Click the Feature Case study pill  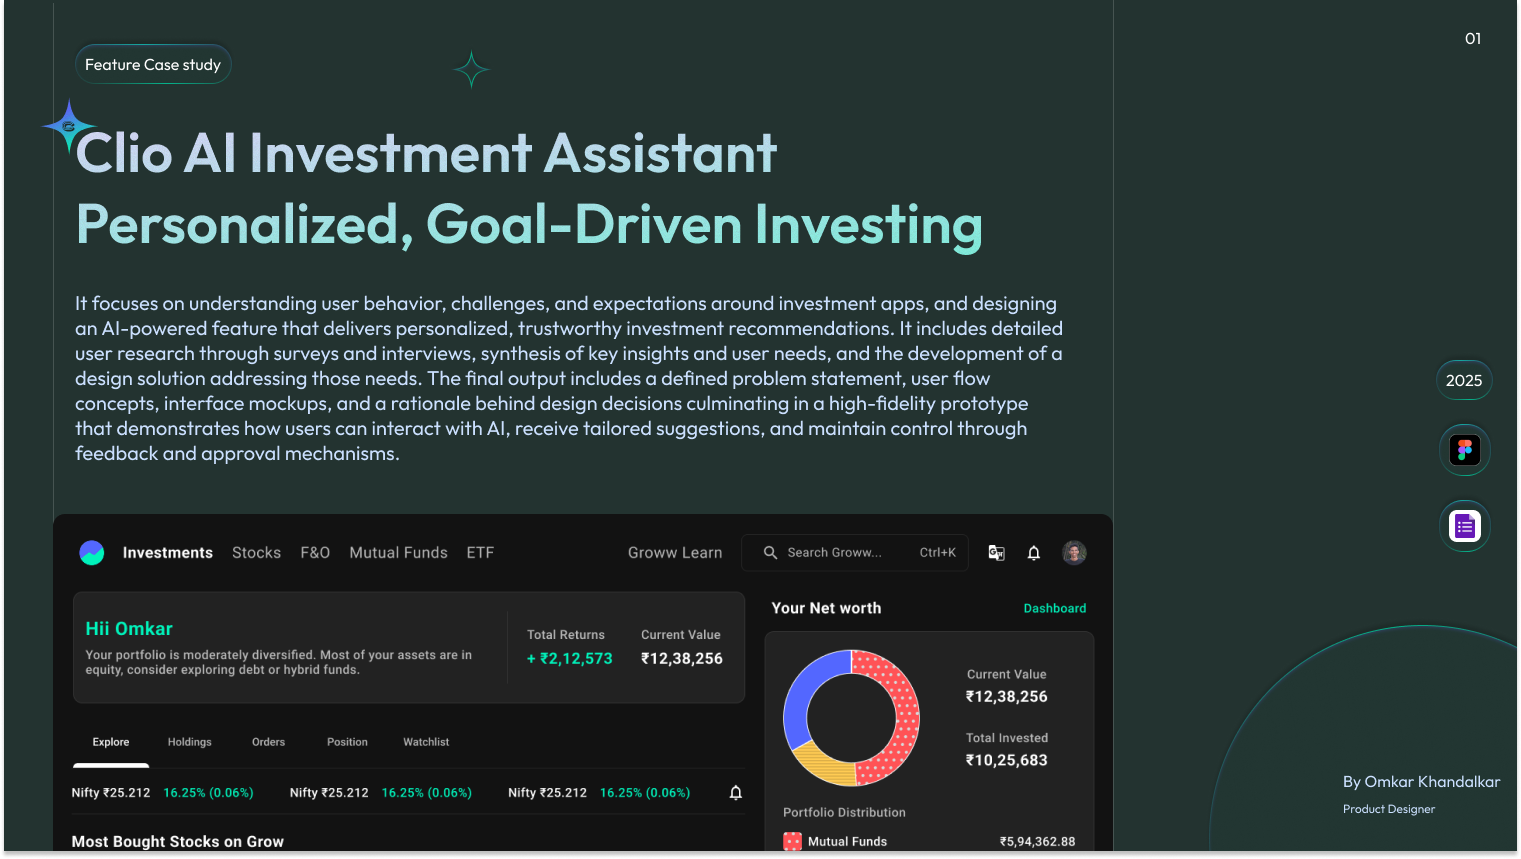(x=153, y=65)
